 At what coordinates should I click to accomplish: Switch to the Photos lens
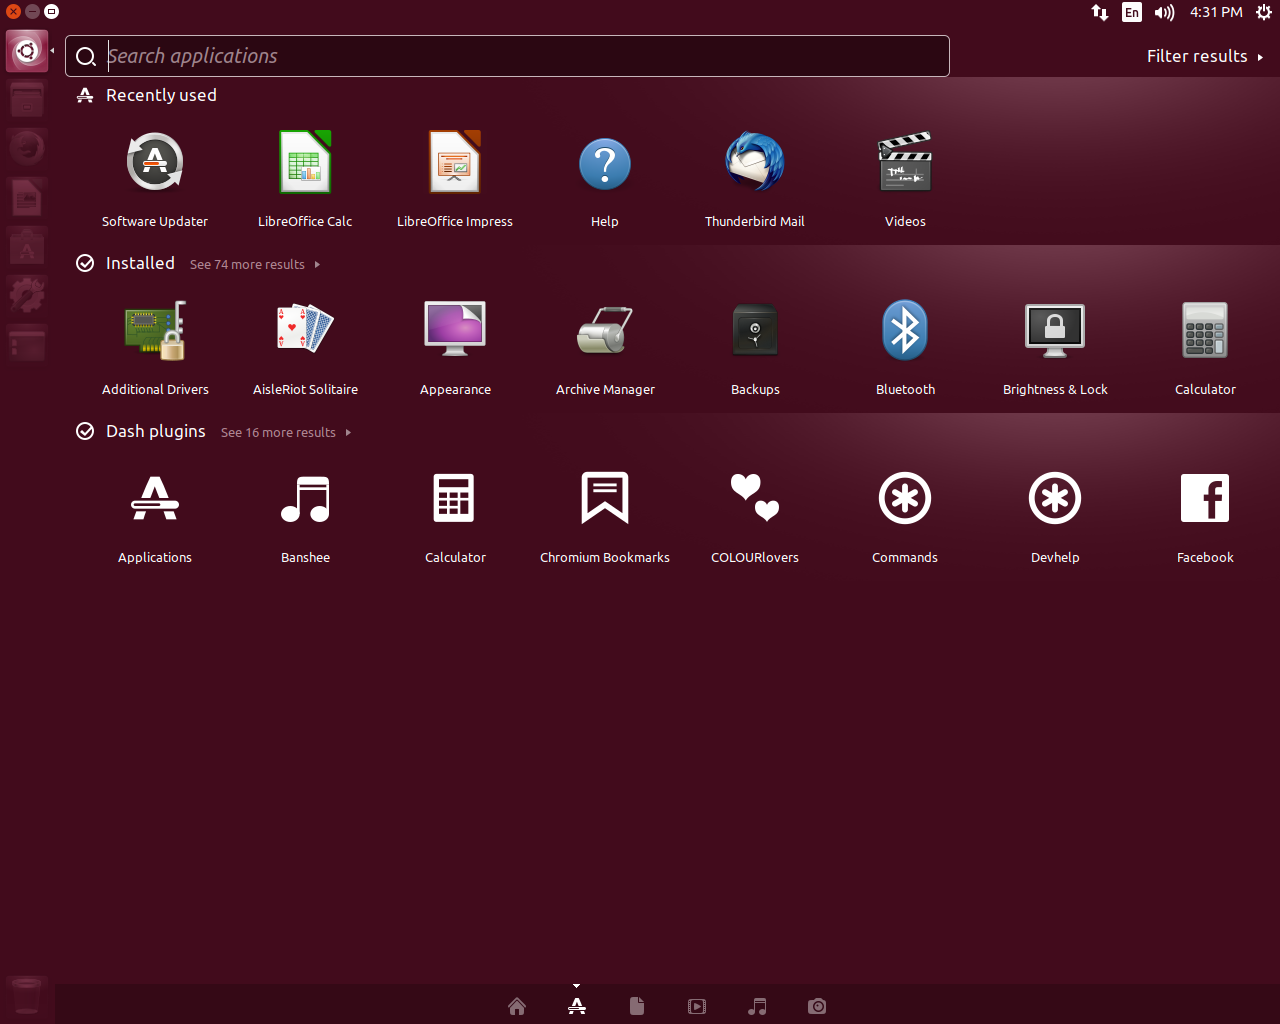pos(817,1006)
